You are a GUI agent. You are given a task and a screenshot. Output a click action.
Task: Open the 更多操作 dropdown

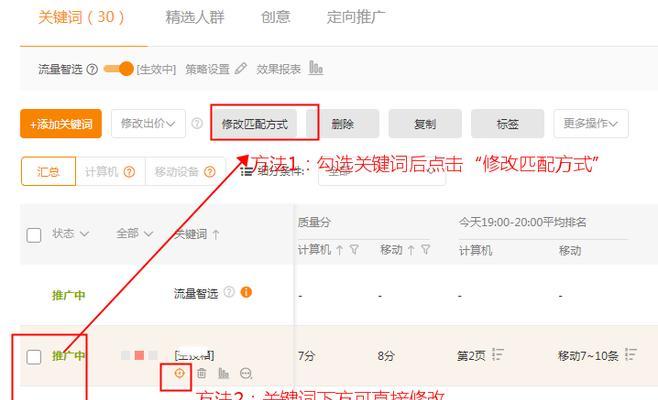(x=591, y=123)
